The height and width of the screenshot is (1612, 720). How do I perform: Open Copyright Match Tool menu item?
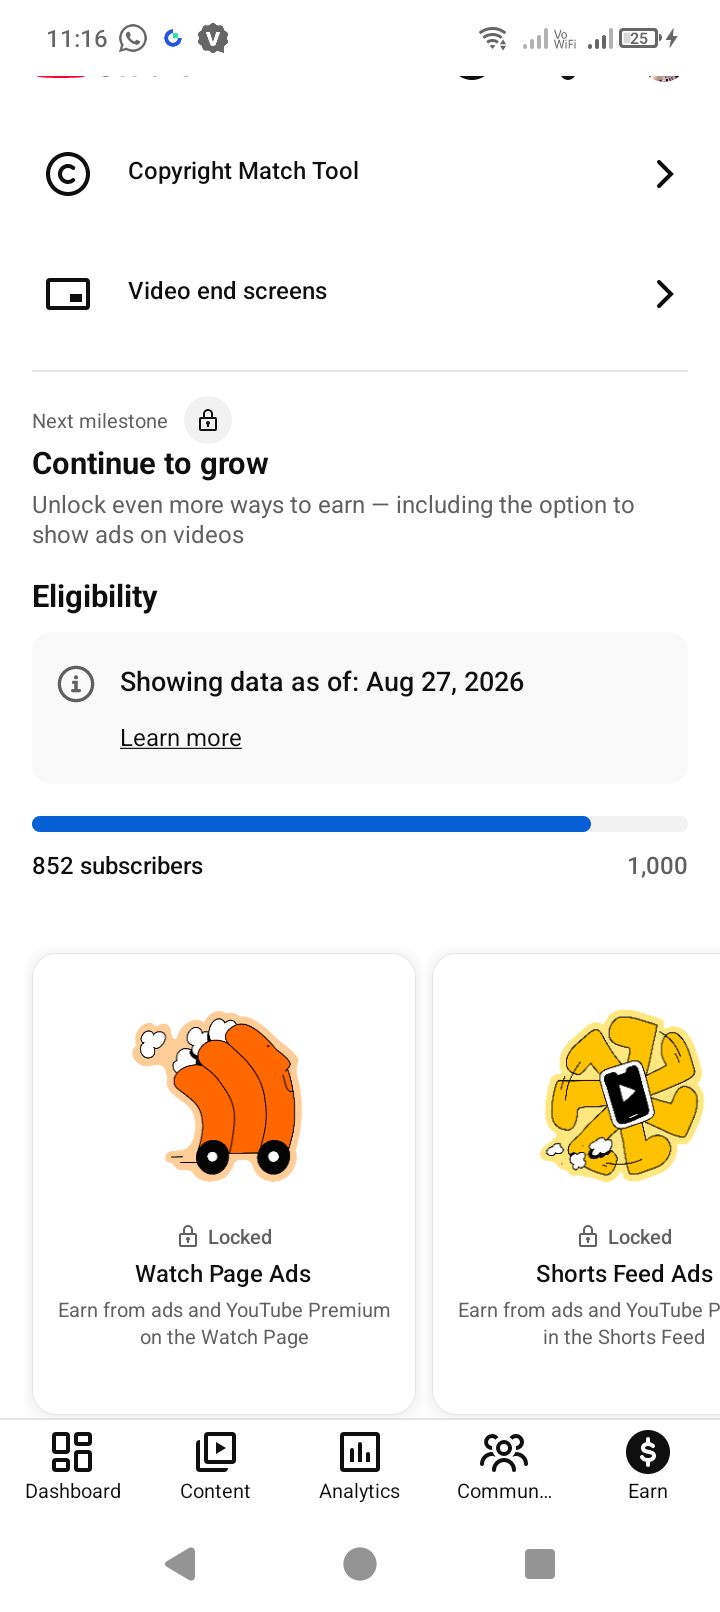pos(360,174)
